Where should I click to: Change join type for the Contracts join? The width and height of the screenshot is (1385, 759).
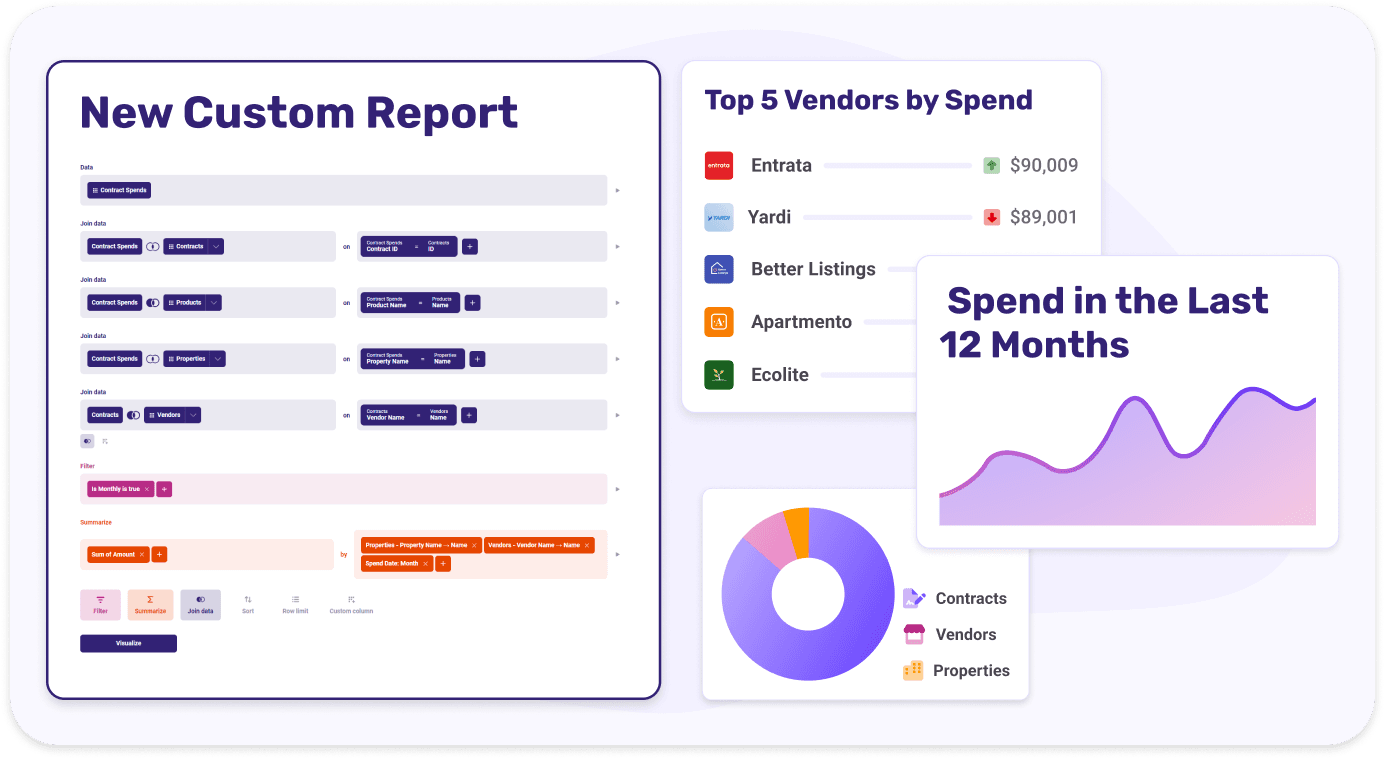153,246
